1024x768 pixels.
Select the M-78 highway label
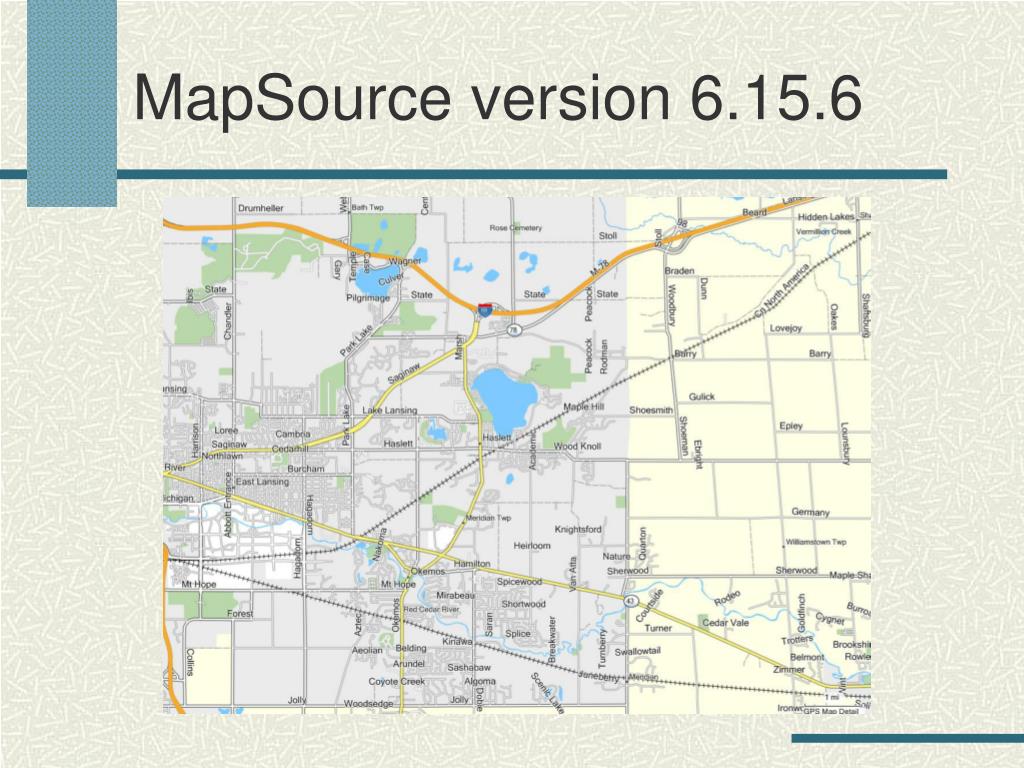pyautogui.click(x=599, y=268)
